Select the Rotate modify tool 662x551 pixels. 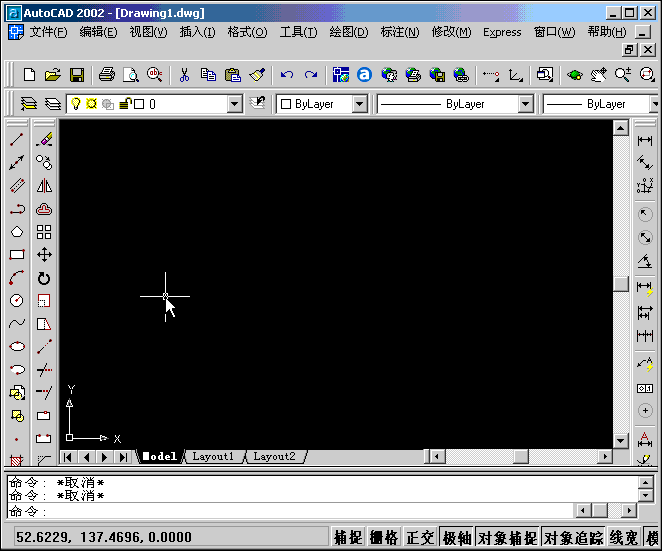coord(44,278)
